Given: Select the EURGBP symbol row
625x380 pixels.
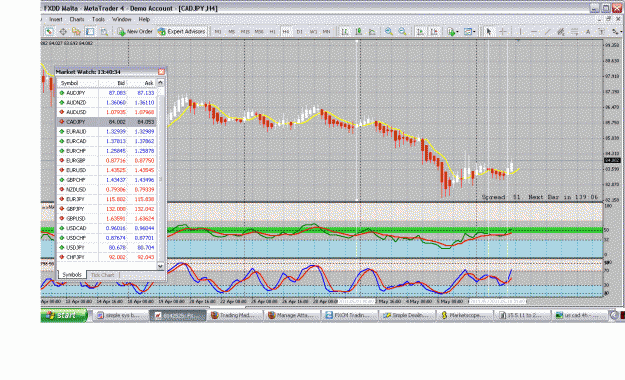Looking at the screenshot, I should pyautogui.click(x=107, y=161).
